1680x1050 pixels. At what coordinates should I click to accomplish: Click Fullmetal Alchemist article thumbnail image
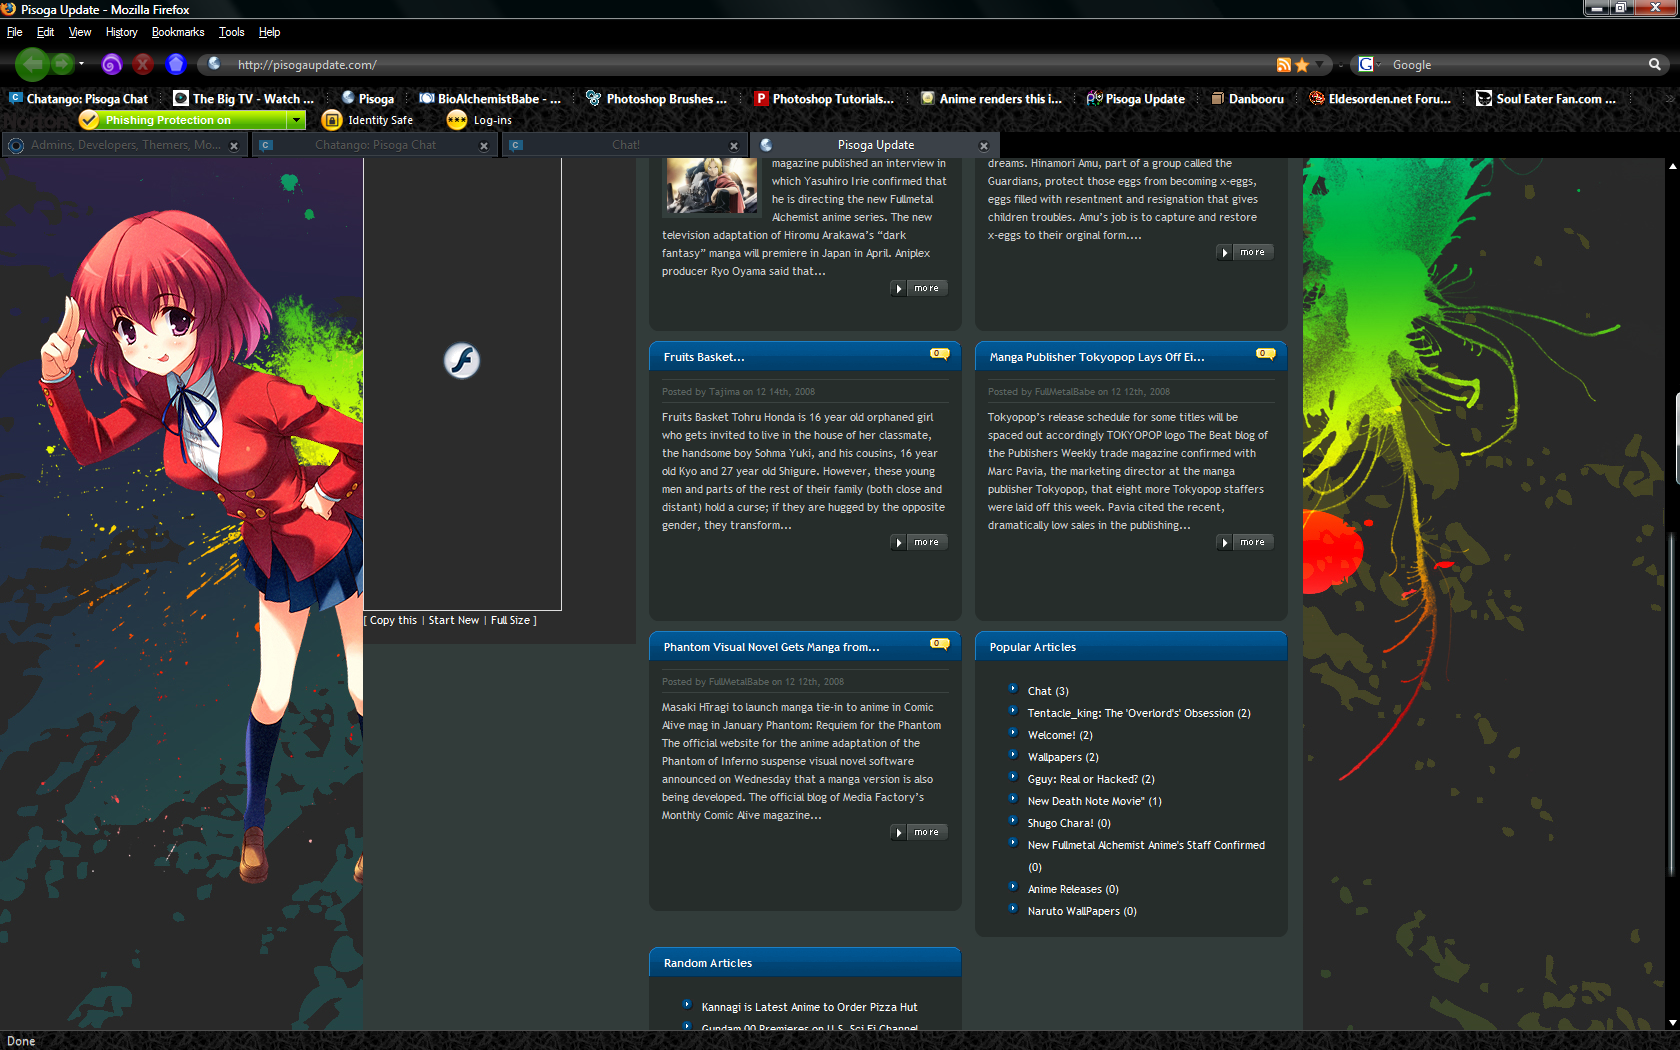pos(712,186)
